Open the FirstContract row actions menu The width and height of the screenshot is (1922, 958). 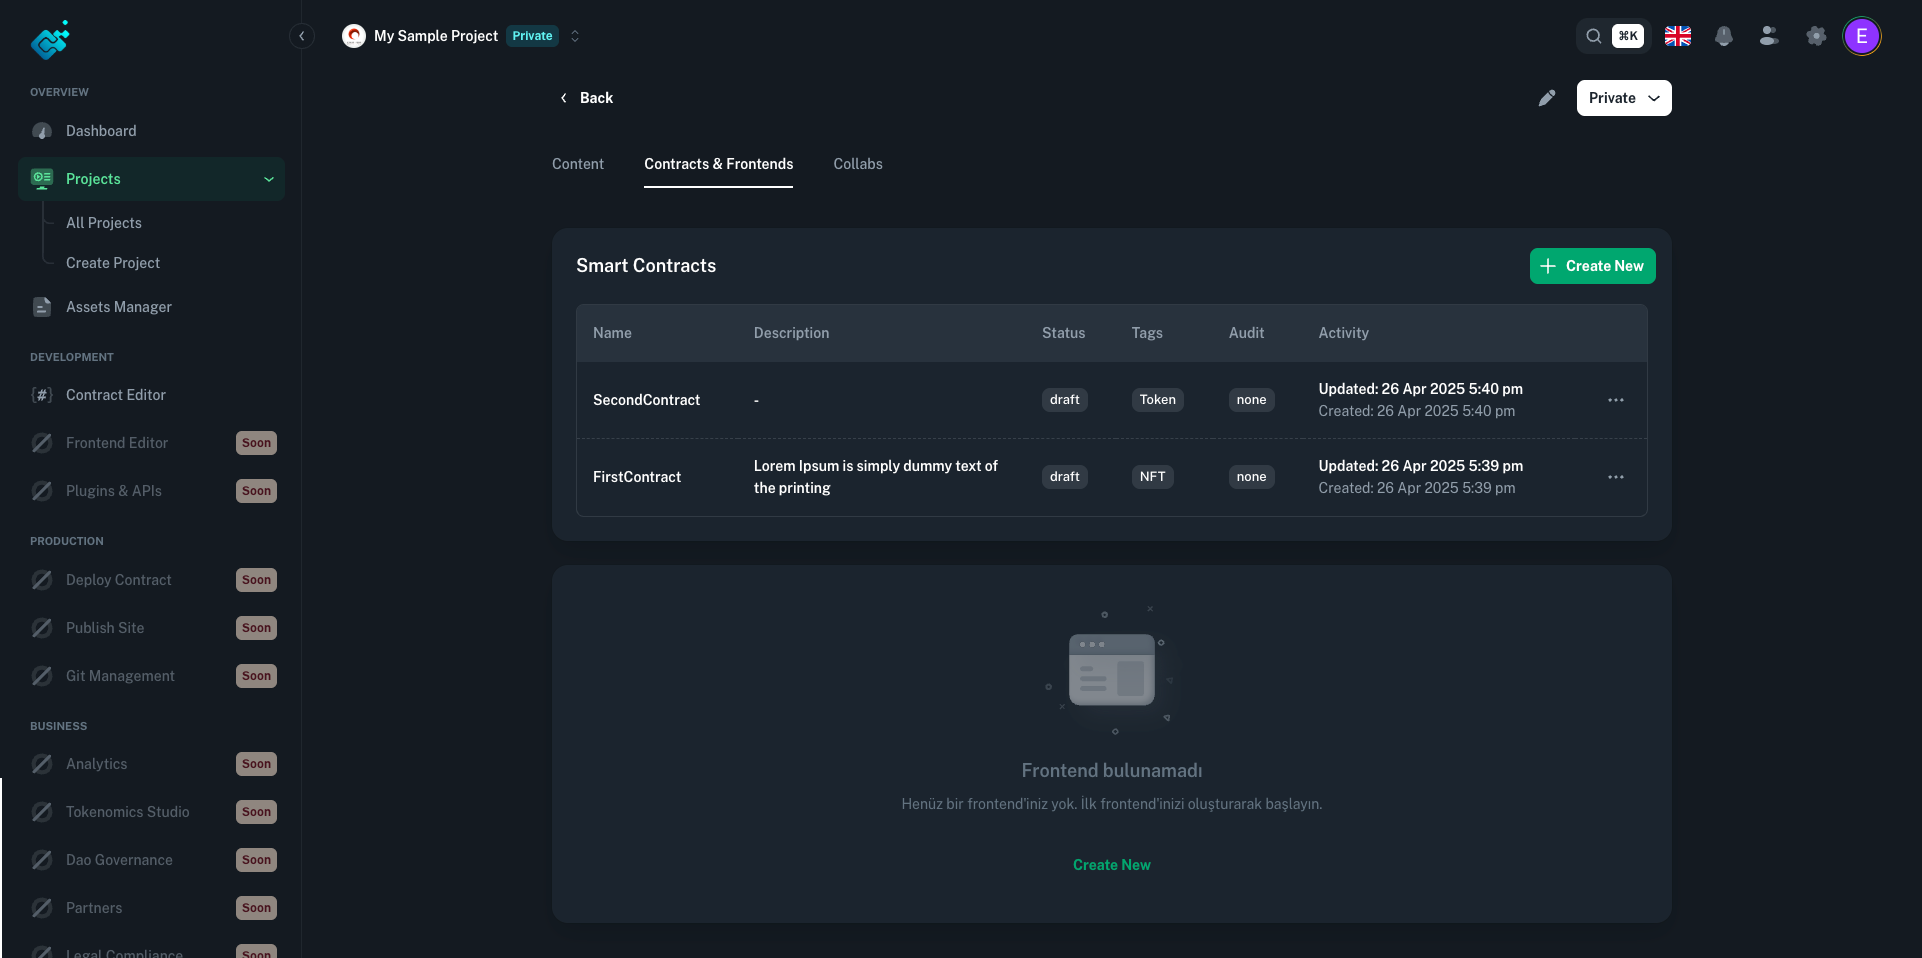click(1616, 477)
